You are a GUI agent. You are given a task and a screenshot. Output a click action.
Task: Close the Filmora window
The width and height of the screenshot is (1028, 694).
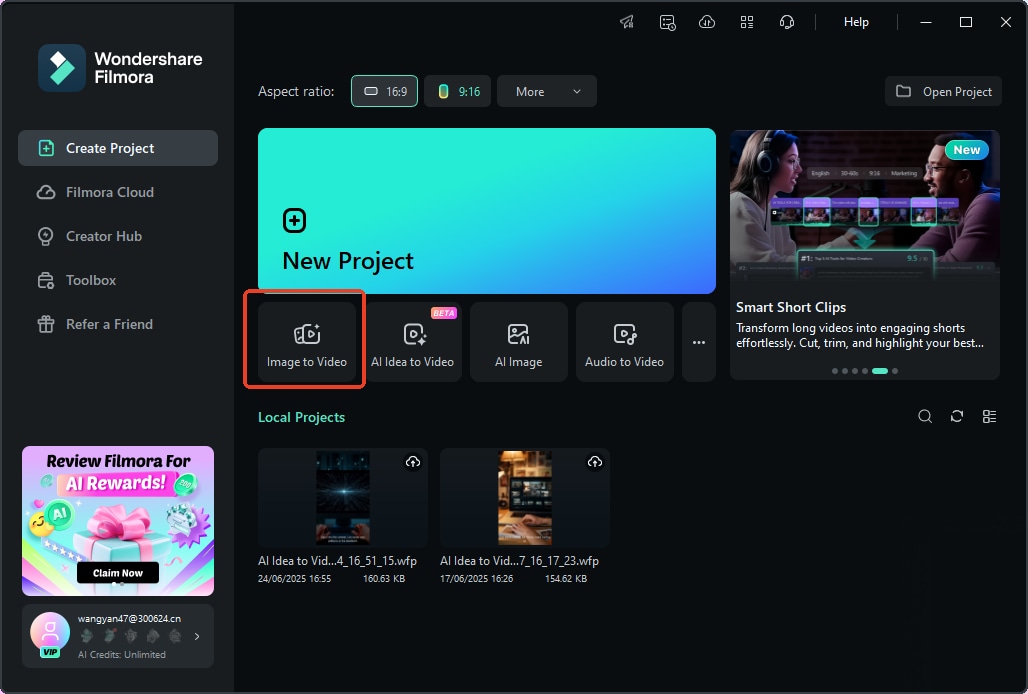pos(1006,22)
